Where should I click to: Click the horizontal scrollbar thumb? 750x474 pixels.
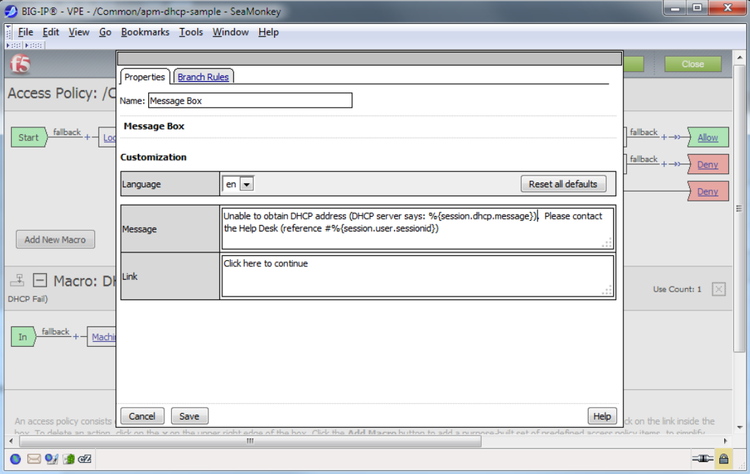[x=250, y=441]
